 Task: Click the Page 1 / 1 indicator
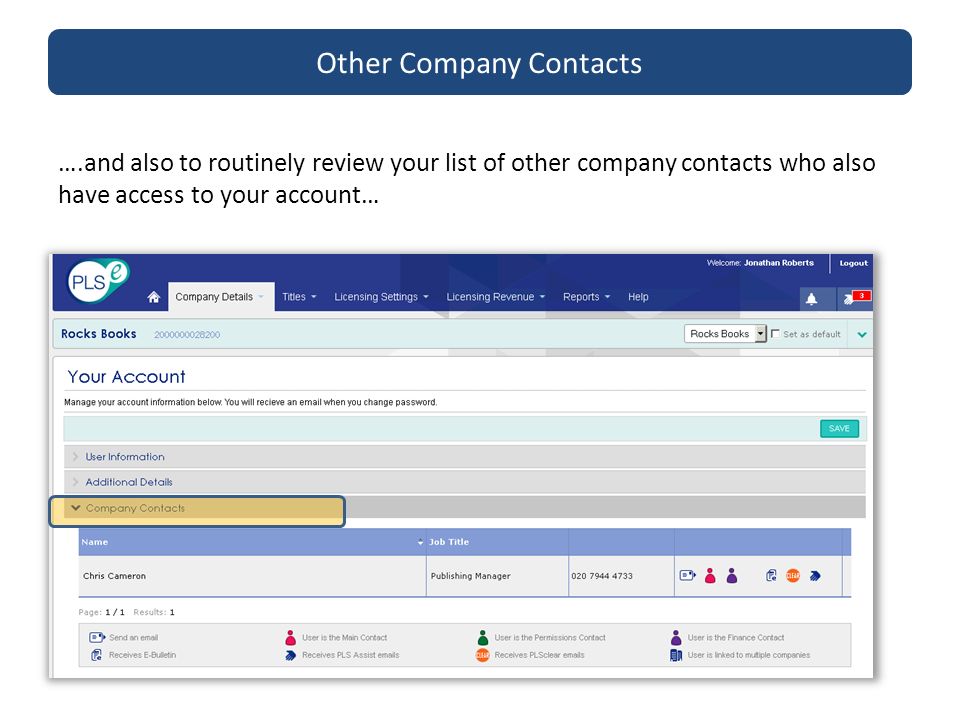(102, 612)
